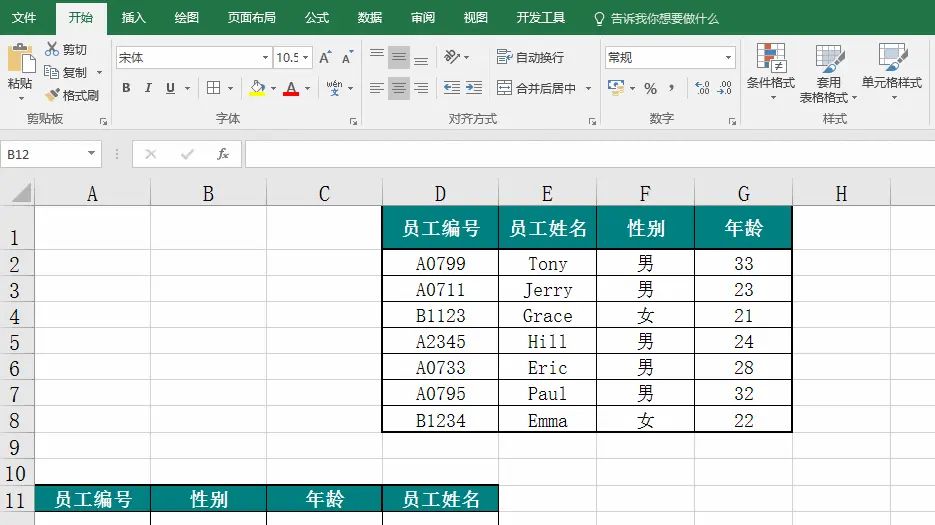The height and width of the screenshot is (525, 935).
Task: Apply borders using border icon
Action: (213, 88)
